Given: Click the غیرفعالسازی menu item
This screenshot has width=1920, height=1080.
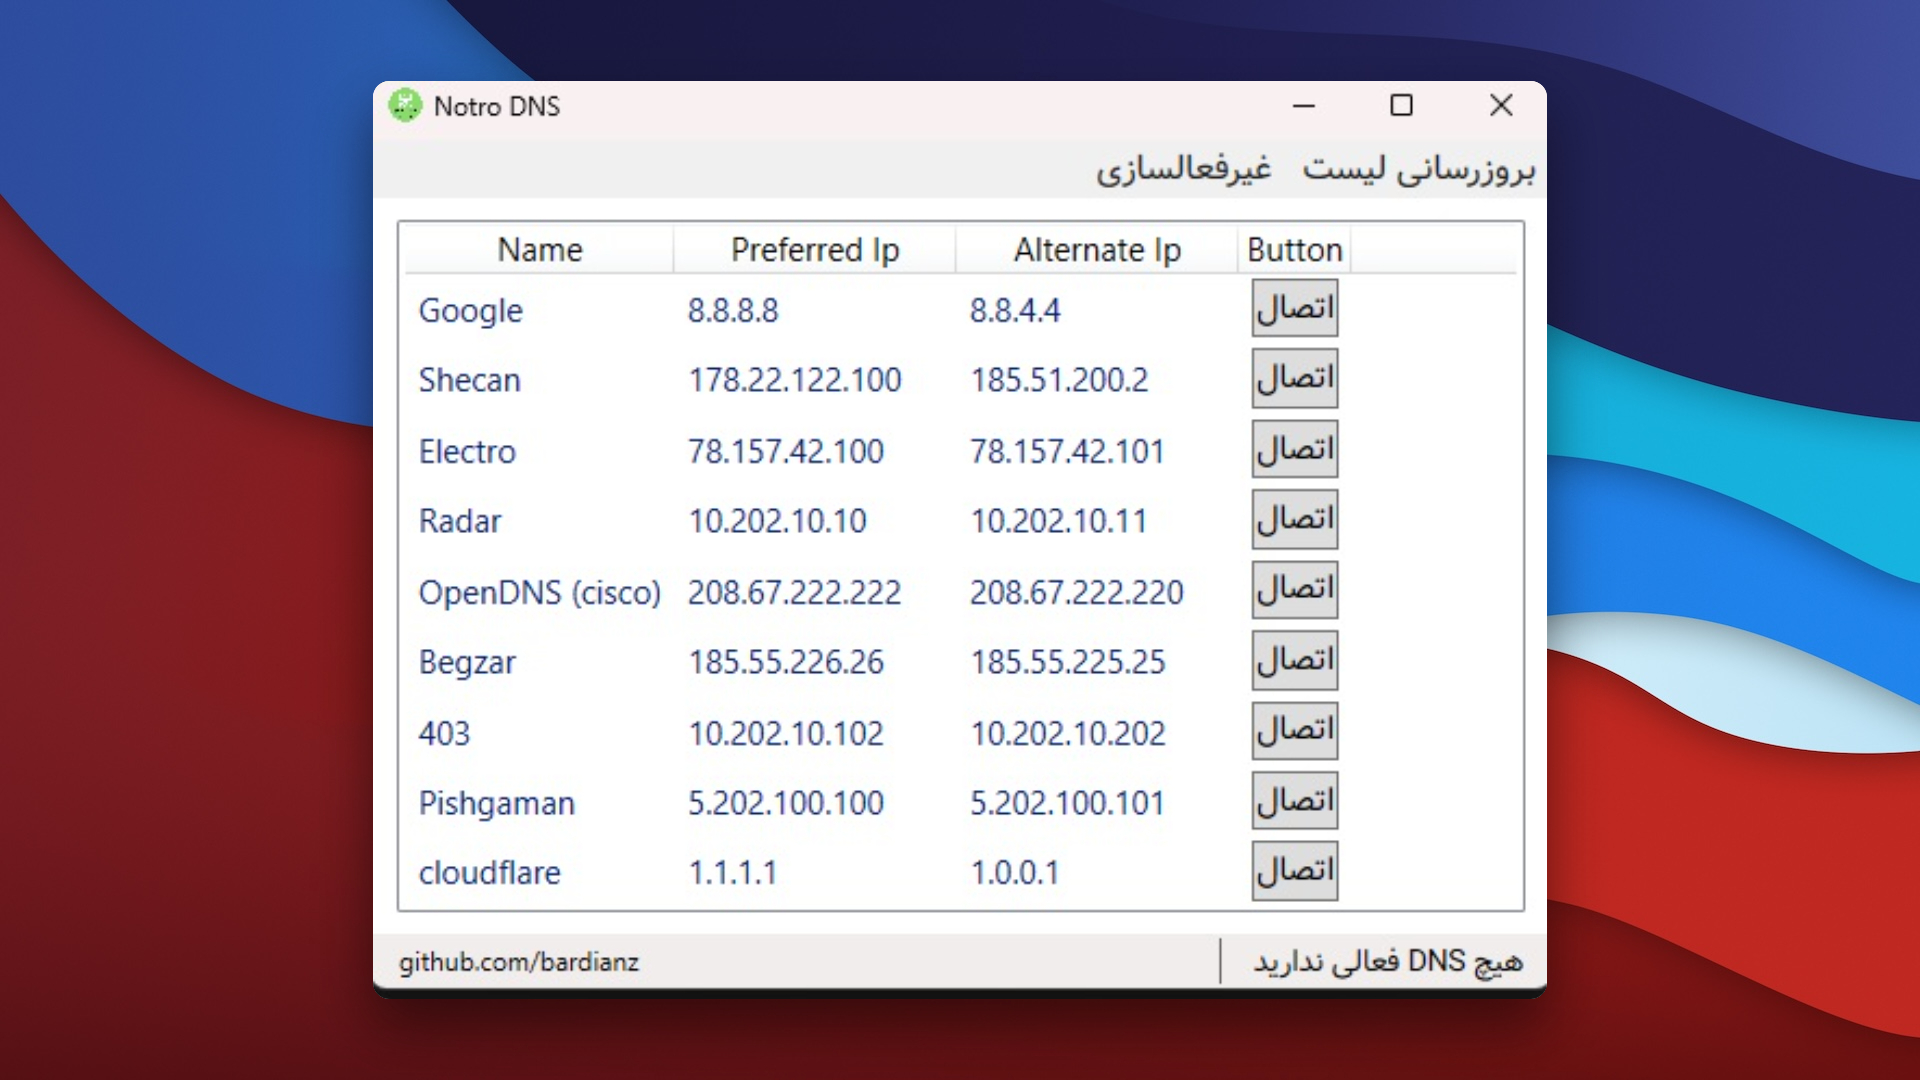Looking at the screenshot, I should pyautogui.click(x=1183, y=169).
